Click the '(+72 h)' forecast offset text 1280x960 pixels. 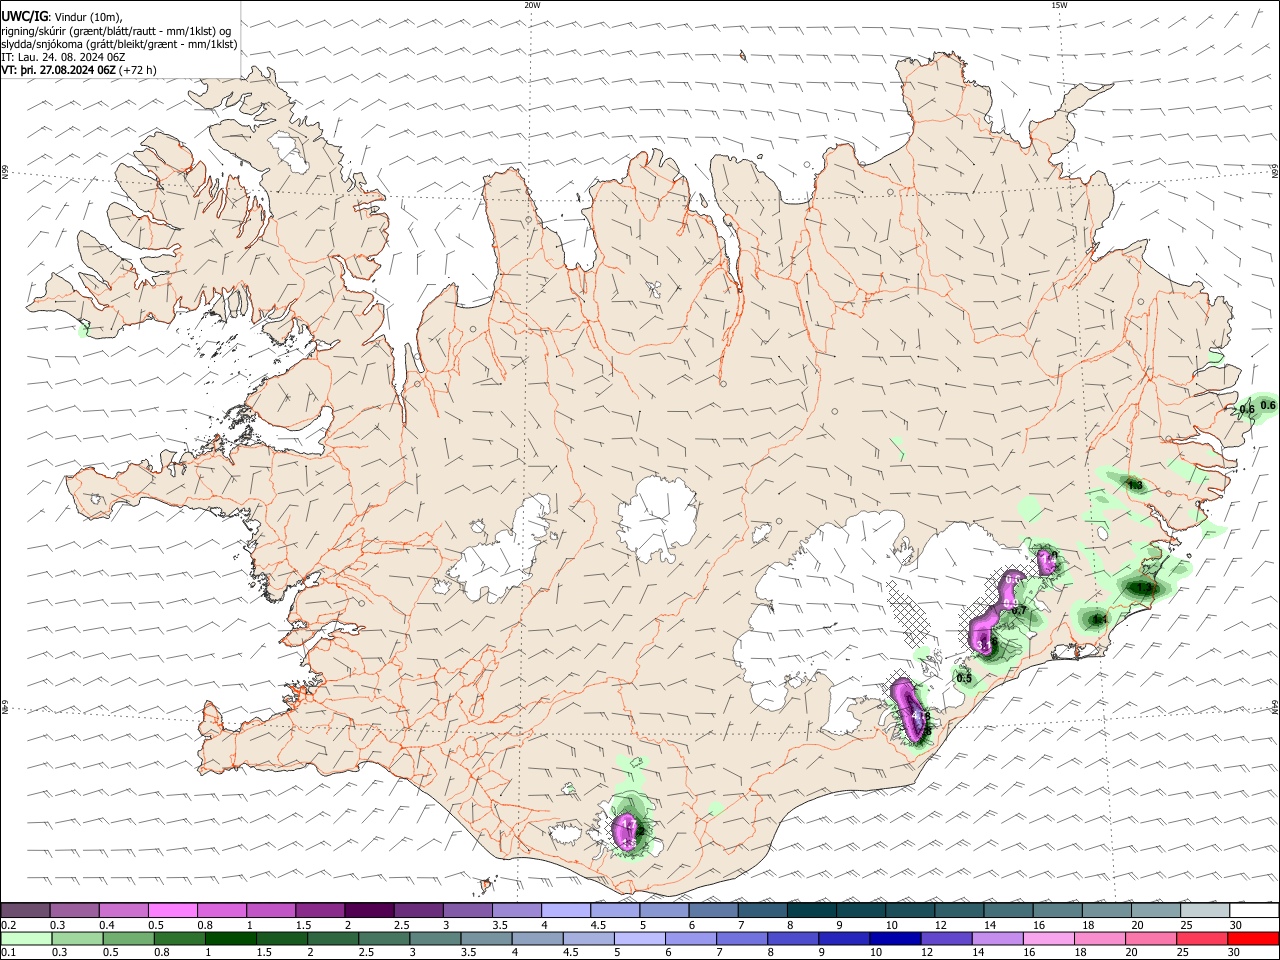coord(137,70)
